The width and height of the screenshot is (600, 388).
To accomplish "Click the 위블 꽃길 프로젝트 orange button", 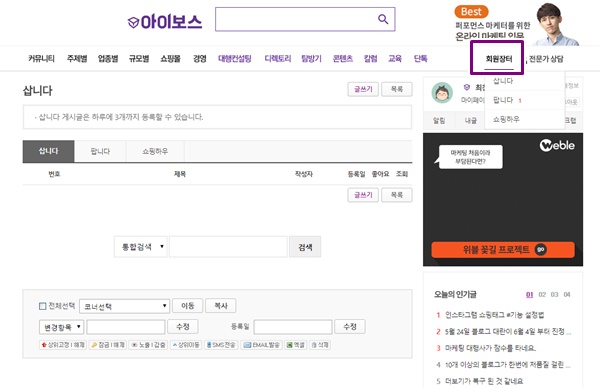I will (x=503, y=249).
